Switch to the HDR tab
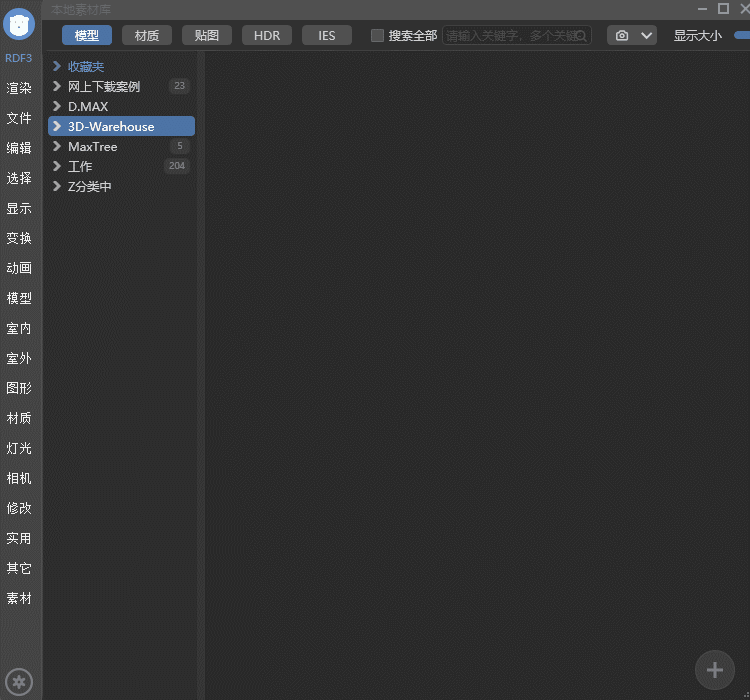Image resolution: width=750 pixels, height=700 pixels. (267, 35)
